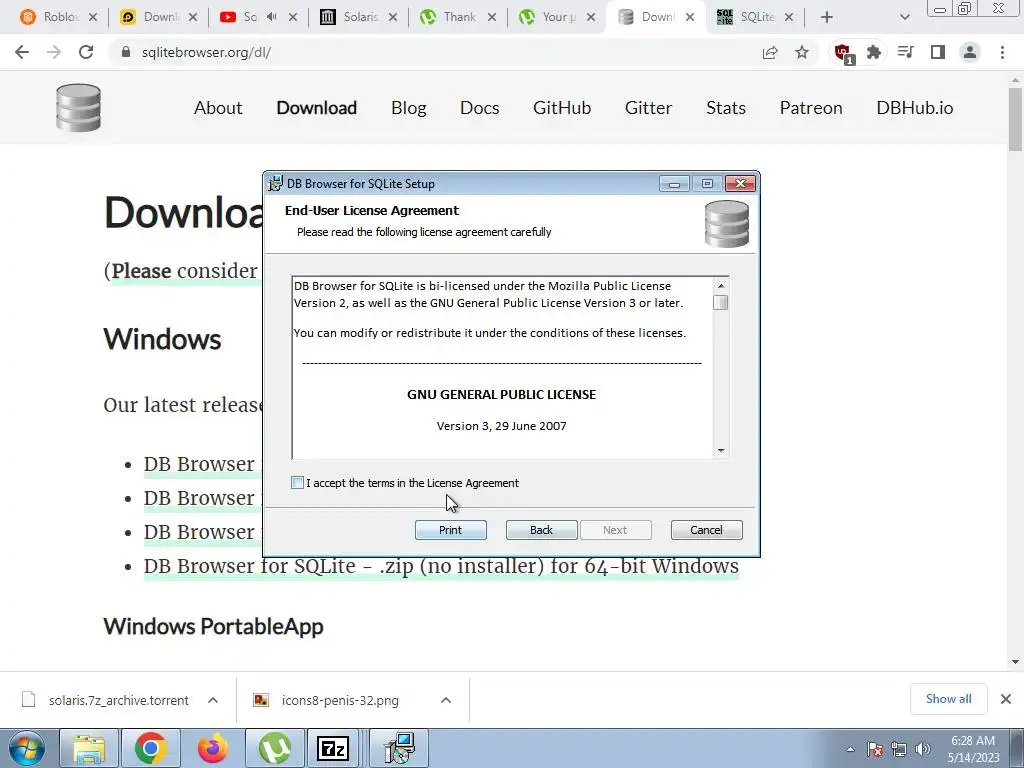The width and height of the screenshot is (1024, 768).
Task: Open a new browser tab with plus
Action: tap(827, 17)
